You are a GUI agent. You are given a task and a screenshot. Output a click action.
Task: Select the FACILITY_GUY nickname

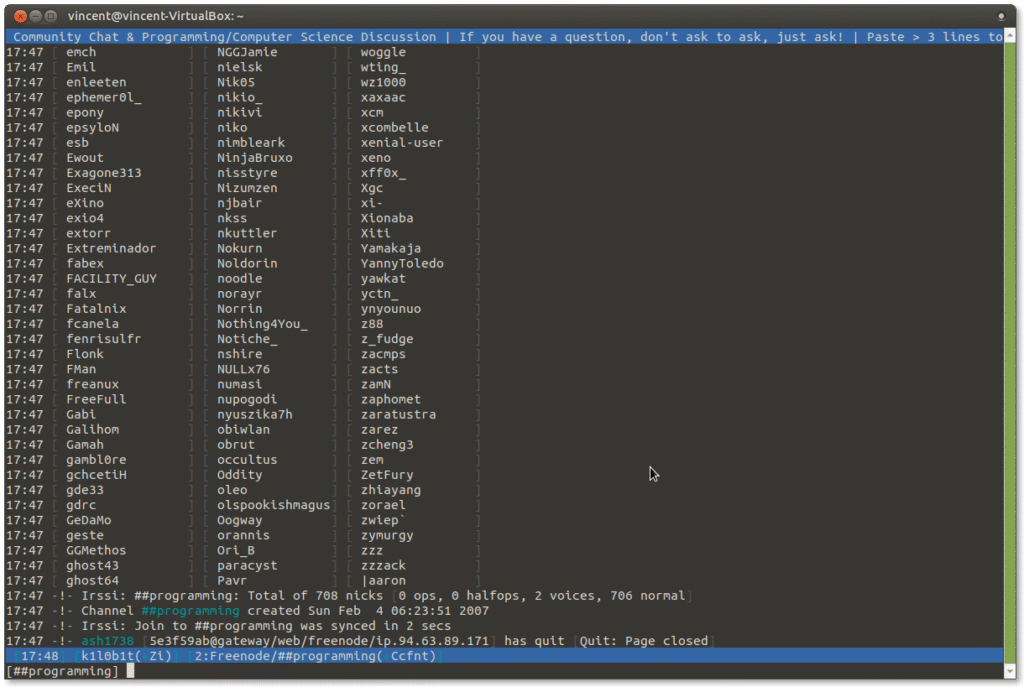[111, 279]
